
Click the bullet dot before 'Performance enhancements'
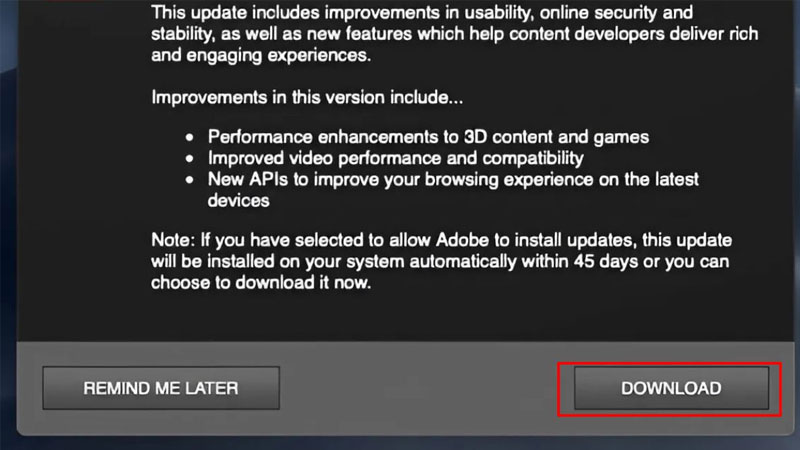pyautogui.click(x=191, y=137)
